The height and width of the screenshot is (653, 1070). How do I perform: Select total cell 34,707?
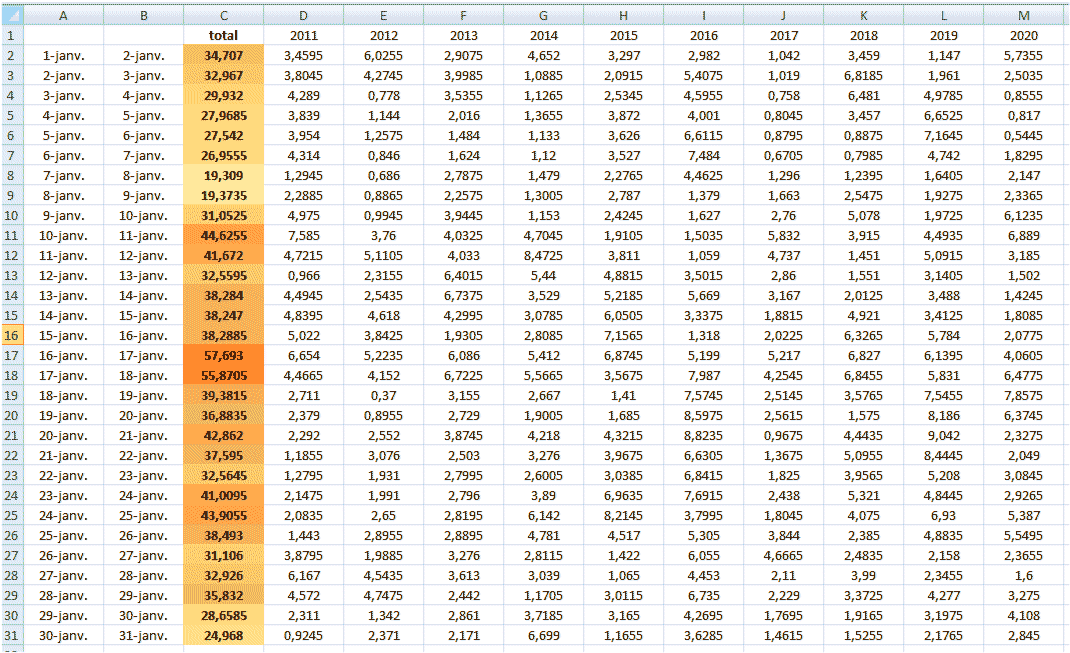click(x=224, y=55)
